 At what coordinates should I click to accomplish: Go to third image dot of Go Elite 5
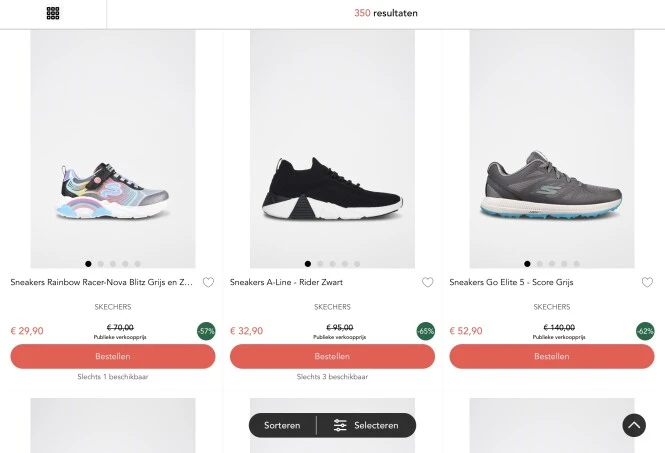click(552, 264)
